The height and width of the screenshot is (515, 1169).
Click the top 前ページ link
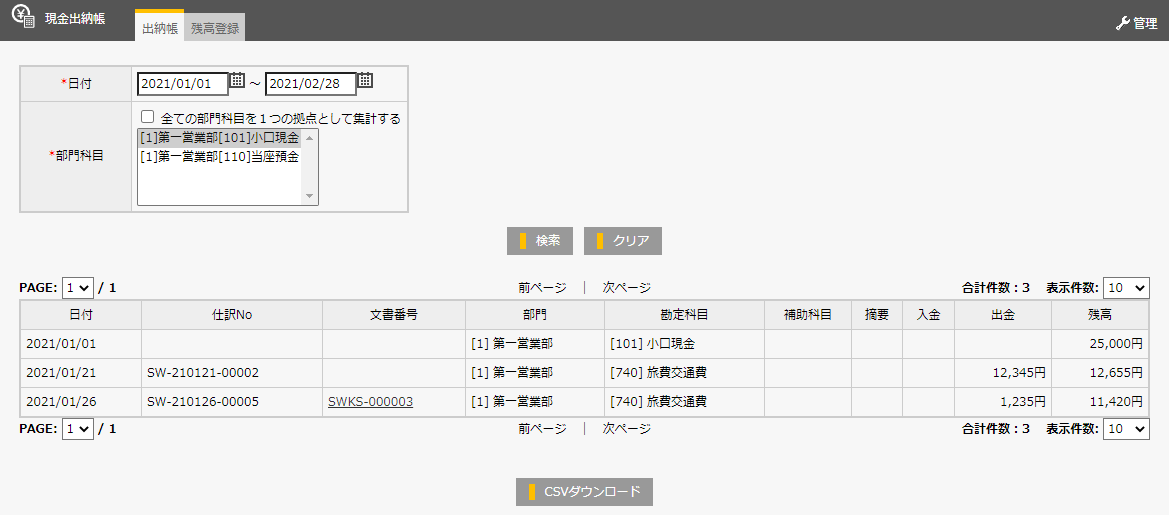pos(542,288)
